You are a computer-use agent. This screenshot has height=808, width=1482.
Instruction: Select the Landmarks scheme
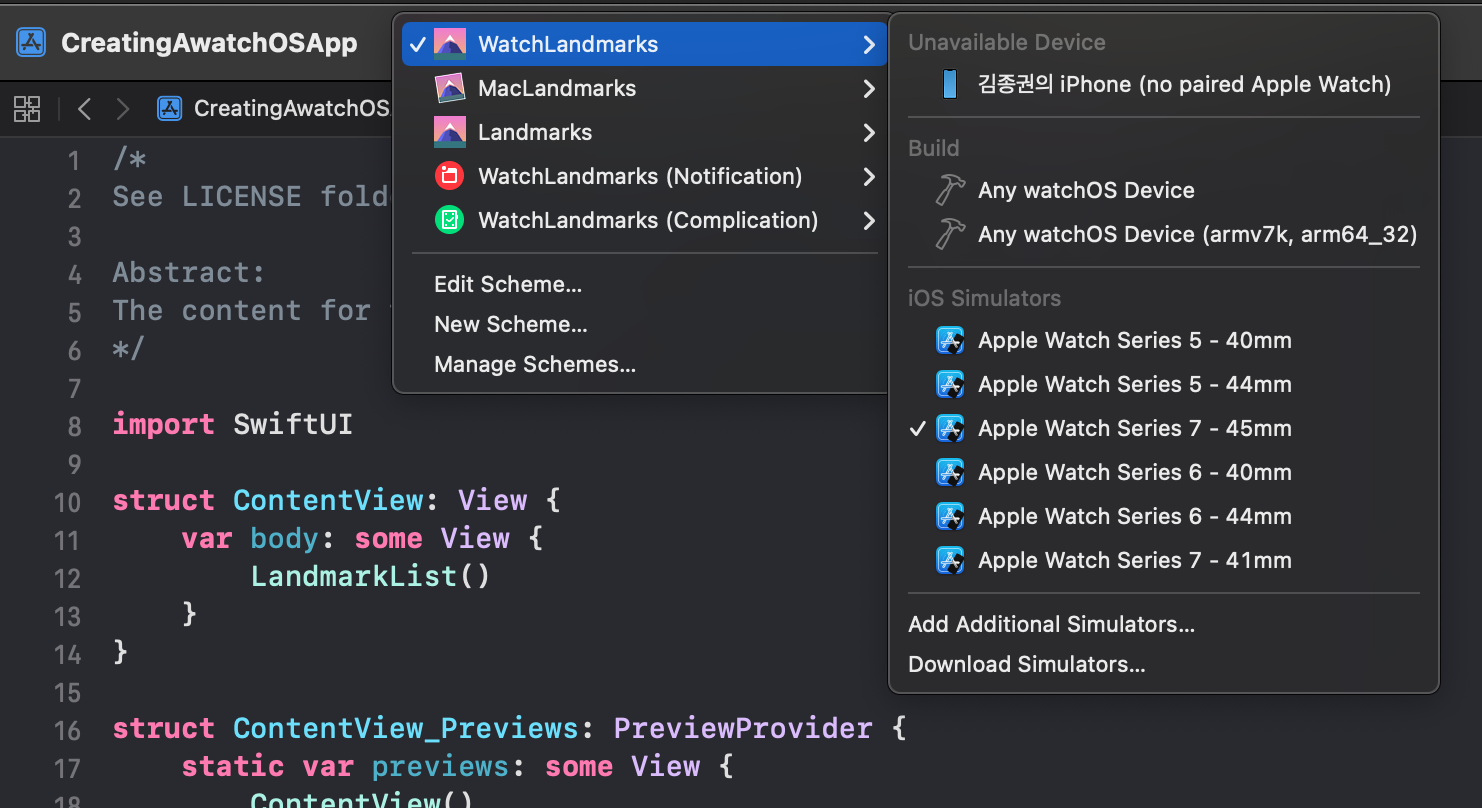(x=645, y=132)
